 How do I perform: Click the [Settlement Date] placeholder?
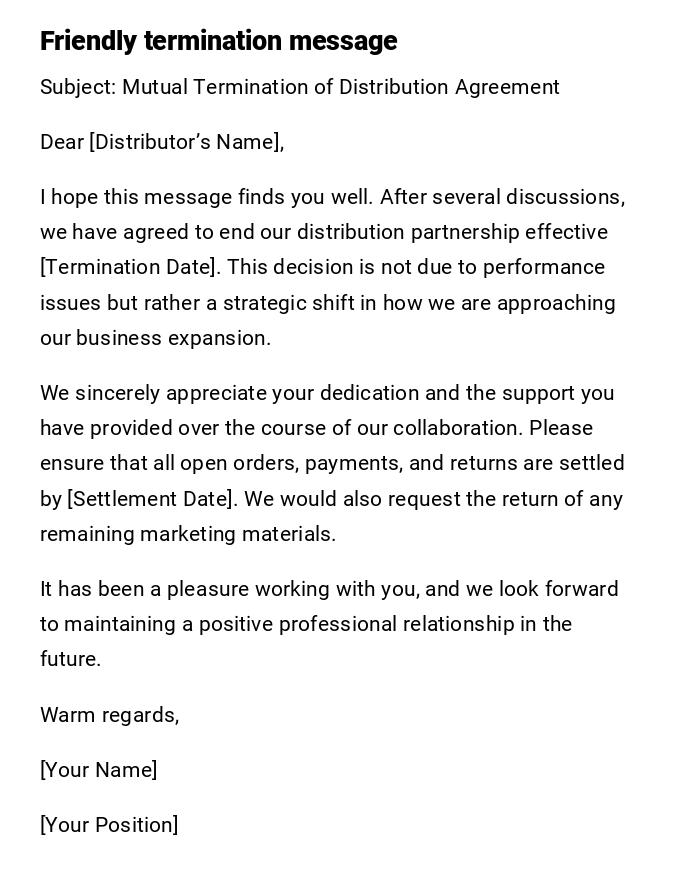coord(153,499)
